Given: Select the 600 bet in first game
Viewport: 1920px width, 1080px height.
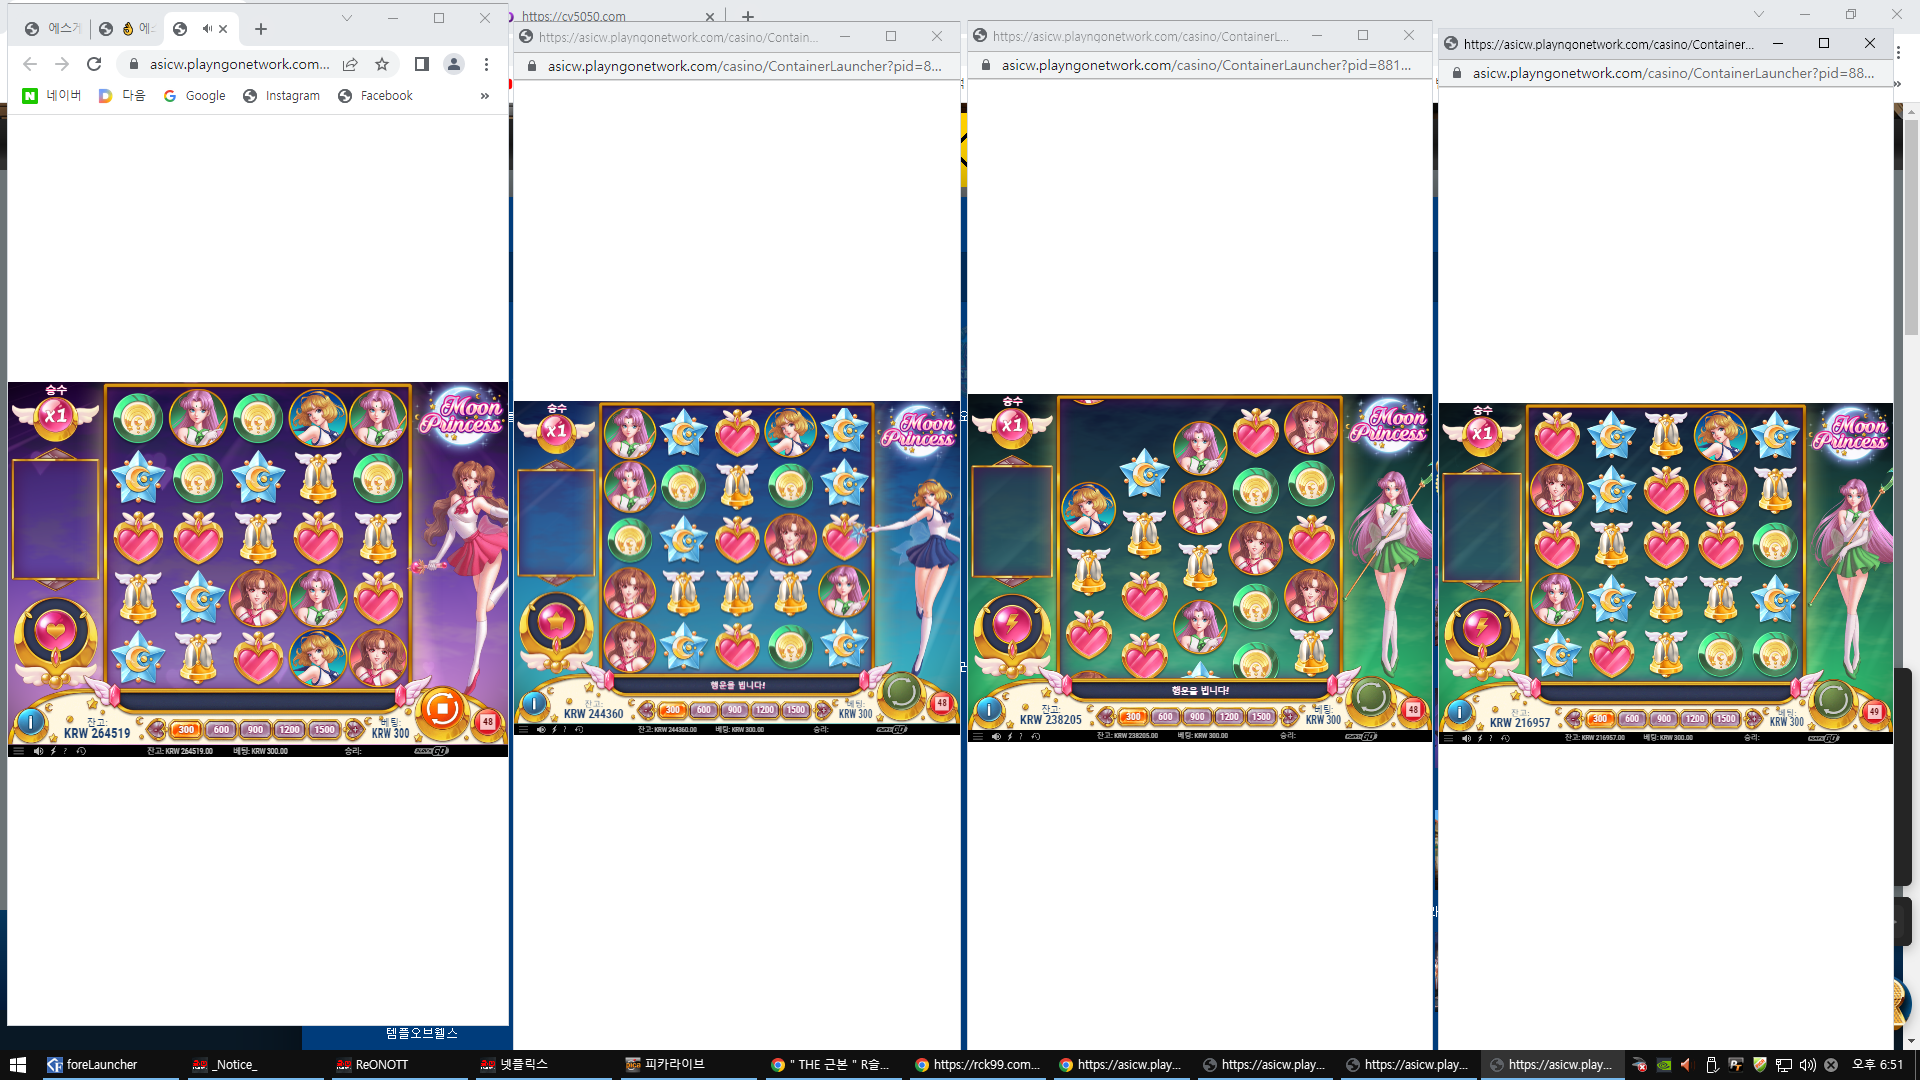Looking at the screenshot, I should click(221, 730).
